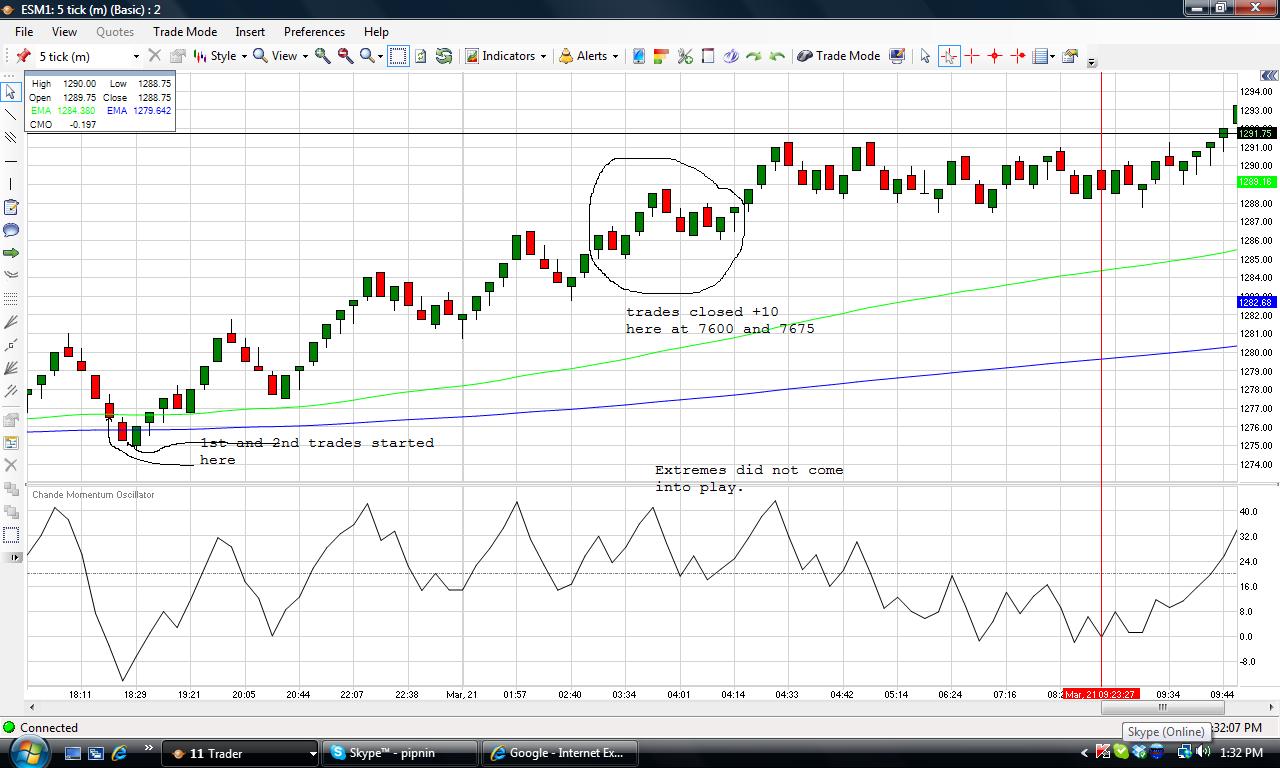Select the trend line drawing tool

click(11, 114)
